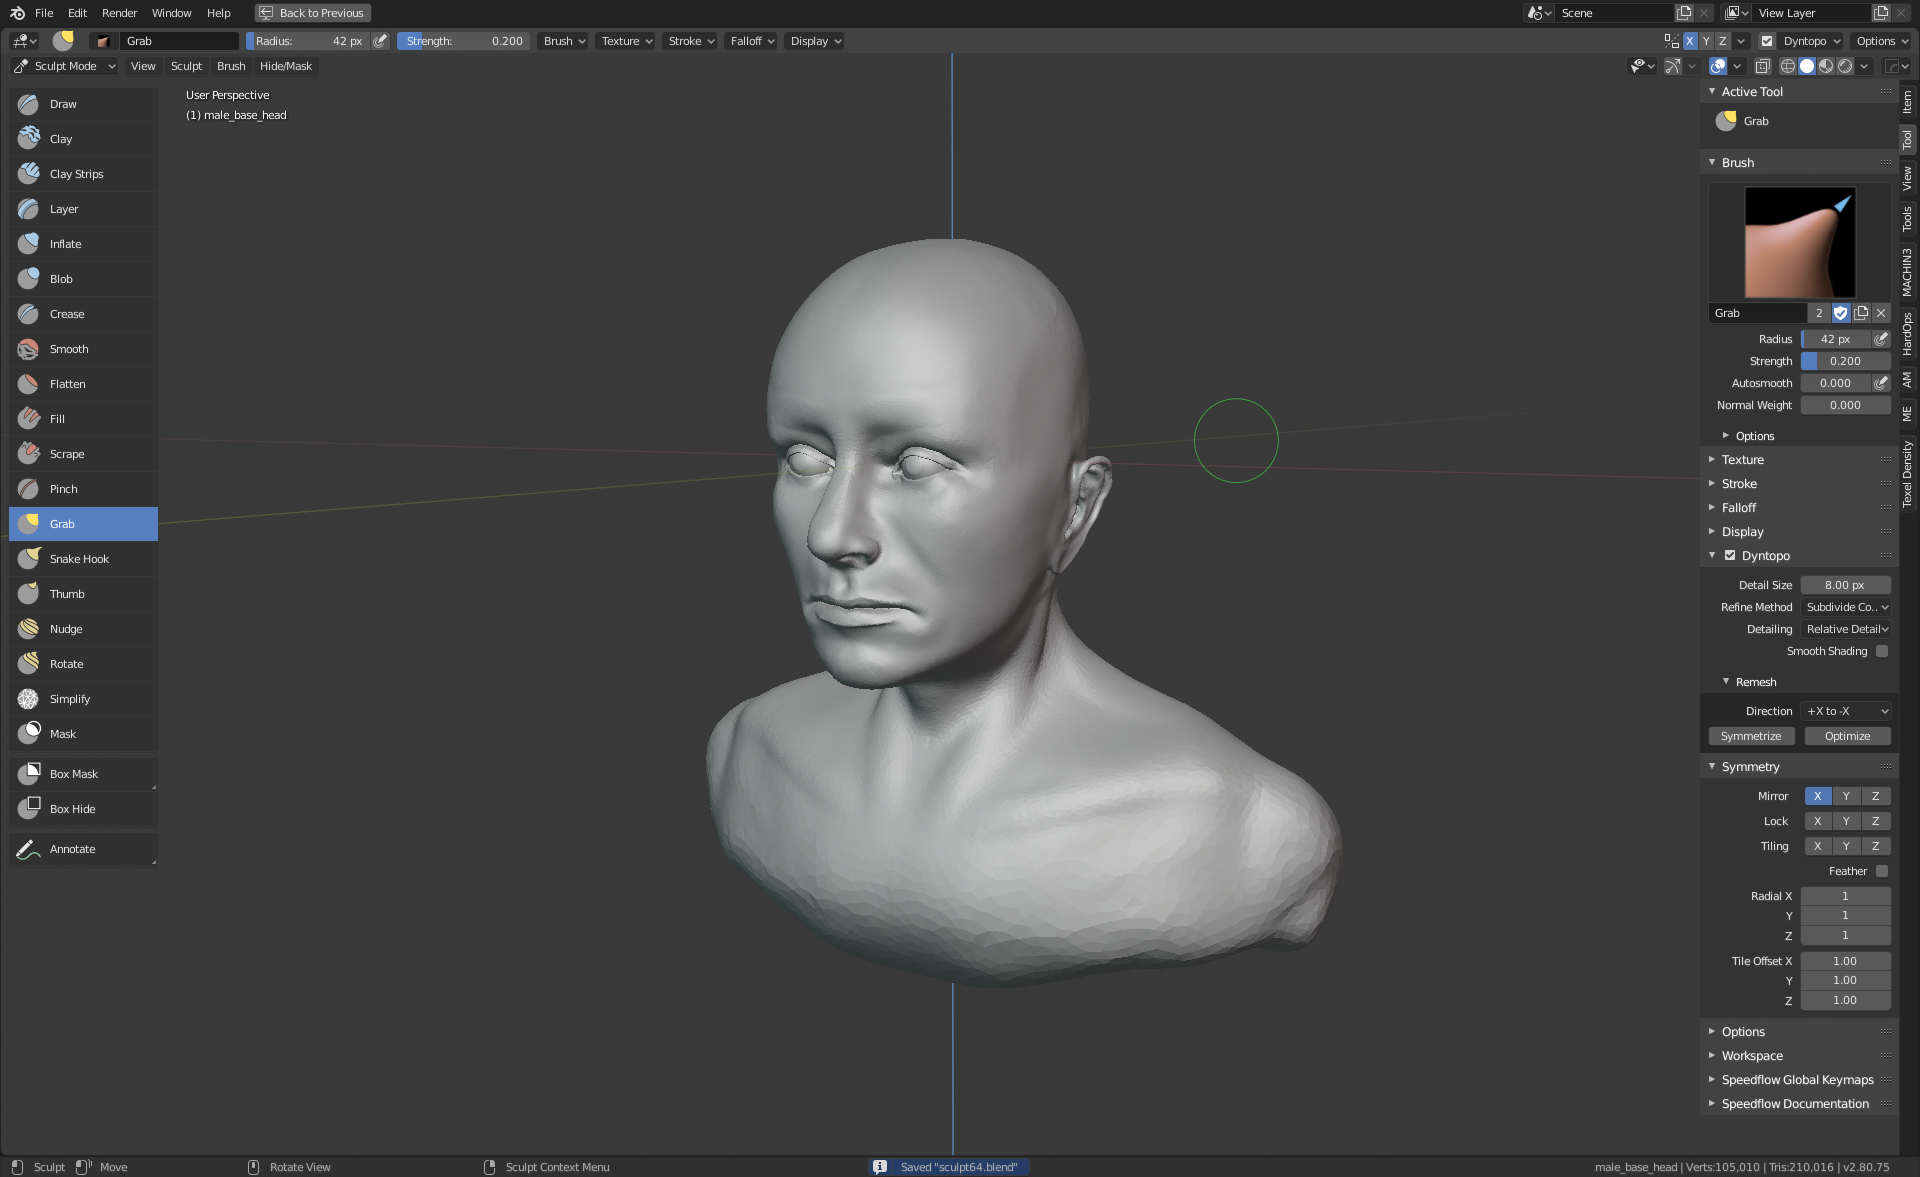
Task: Open the Hide/Mask menu
Action: [285, 66]
